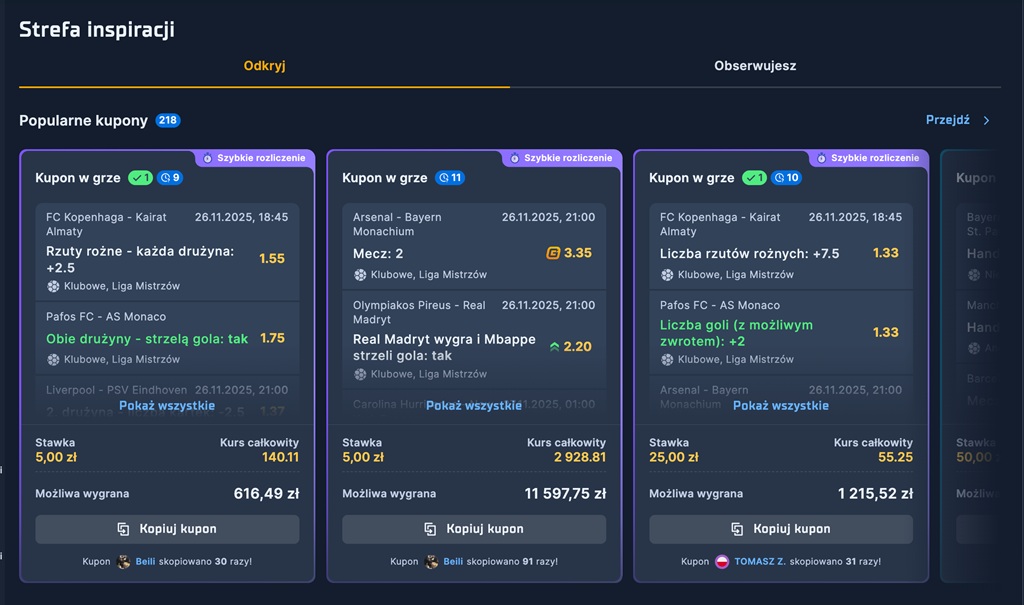Expand first coupon with Pokaż wszystkie
1024x605 pixels.
(x=167, y=405)
